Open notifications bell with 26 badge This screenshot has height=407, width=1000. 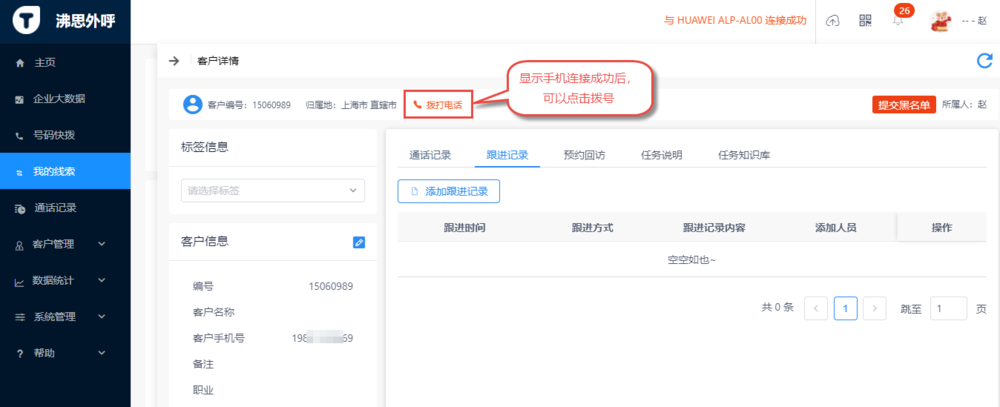[x=898, y=21]
